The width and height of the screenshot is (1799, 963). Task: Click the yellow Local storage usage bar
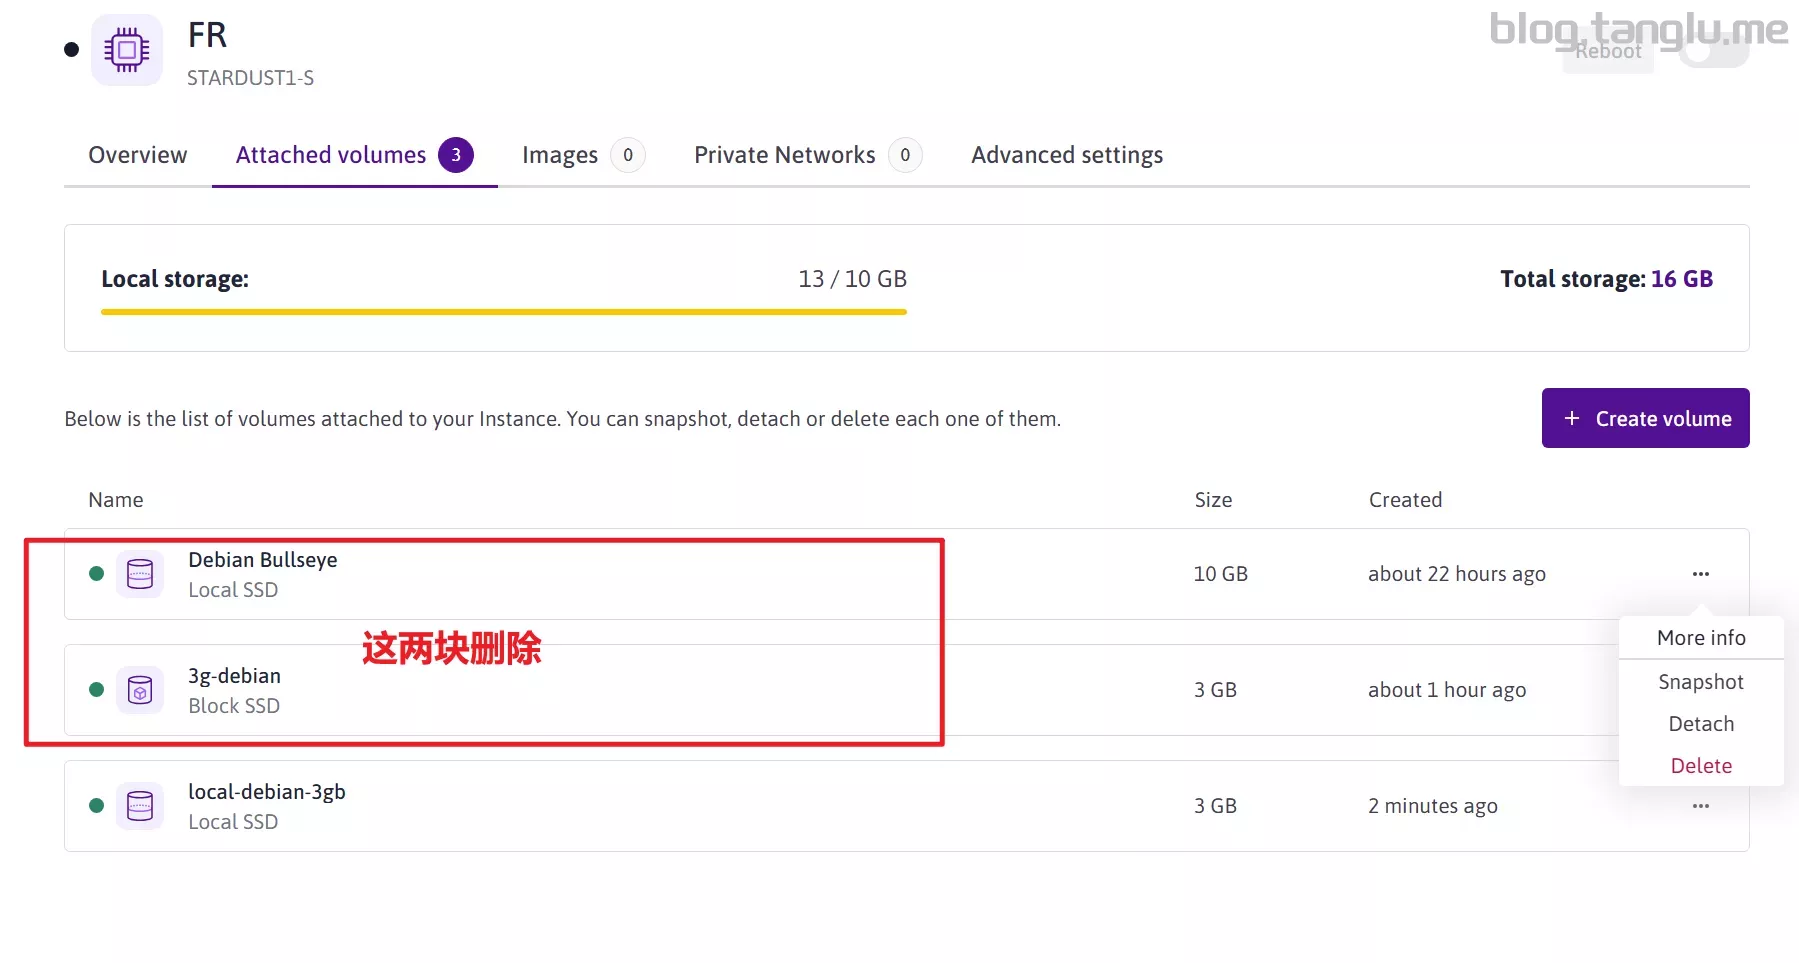(503, 312)
